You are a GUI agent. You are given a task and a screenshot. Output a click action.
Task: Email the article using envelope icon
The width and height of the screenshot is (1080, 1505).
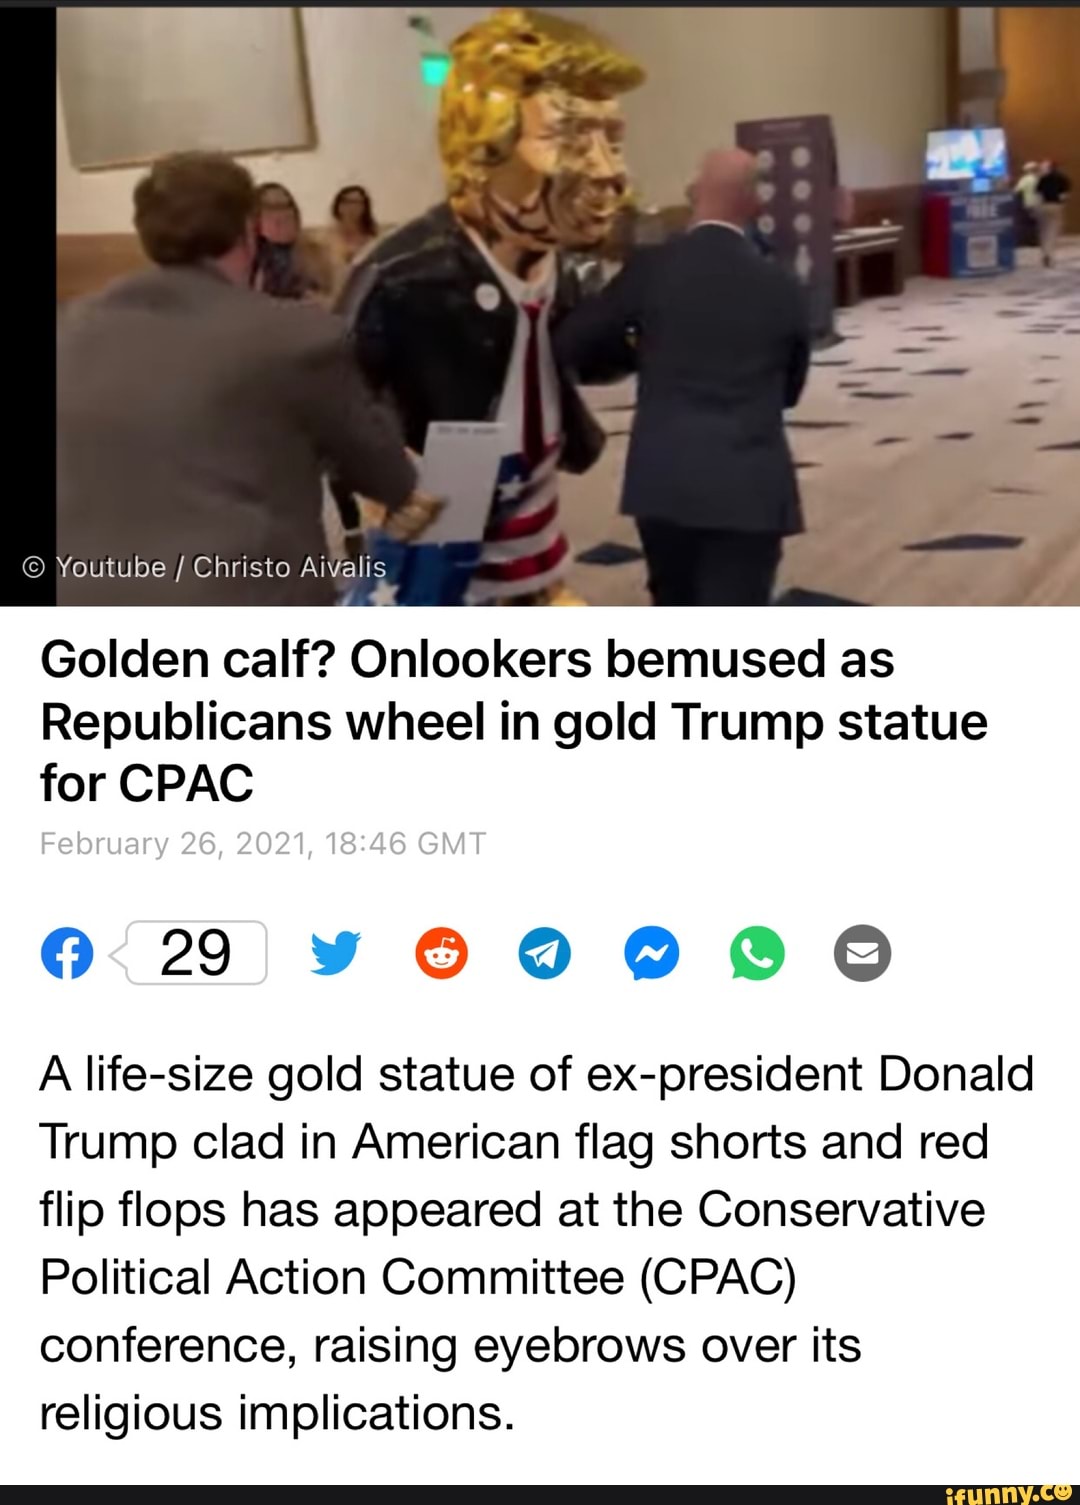point(862,952)
